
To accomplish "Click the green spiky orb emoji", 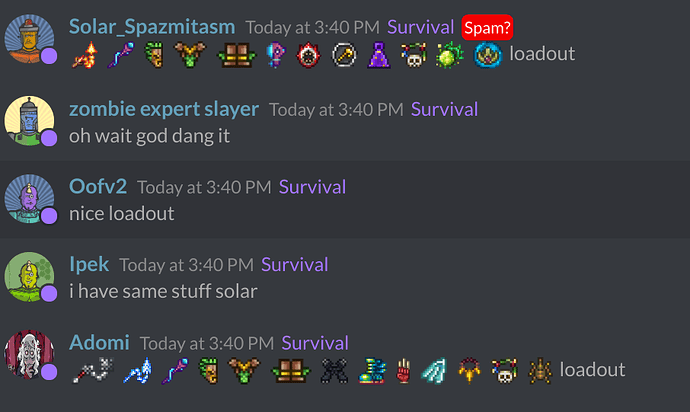I will tap(449, 55).
